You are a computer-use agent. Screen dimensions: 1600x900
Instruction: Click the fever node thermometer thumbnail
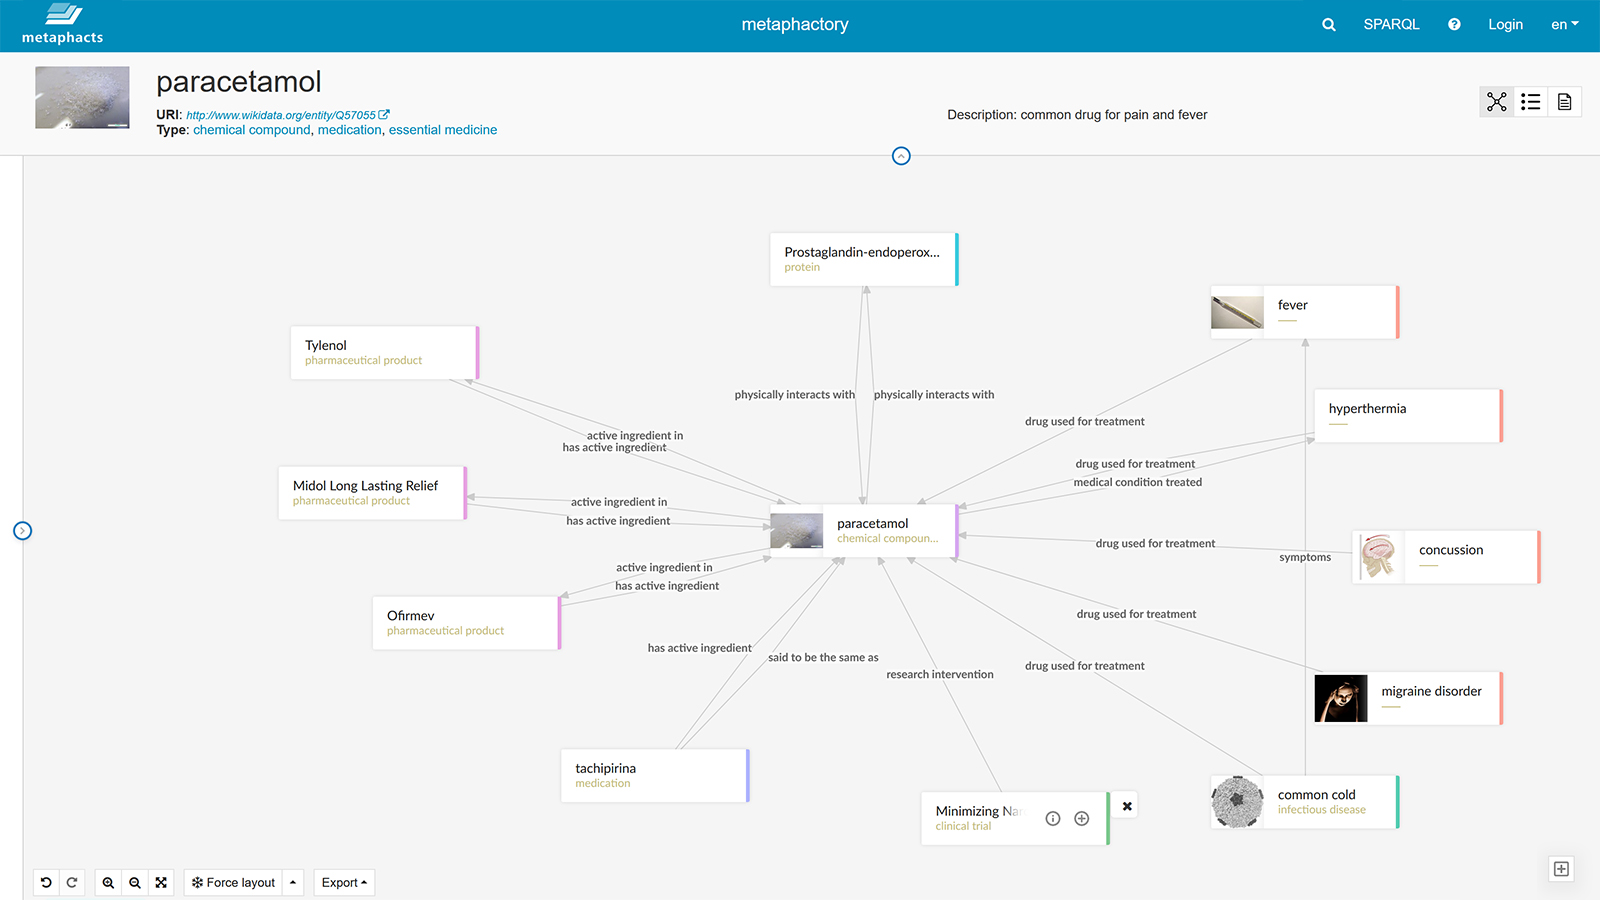pos(1237,312)
